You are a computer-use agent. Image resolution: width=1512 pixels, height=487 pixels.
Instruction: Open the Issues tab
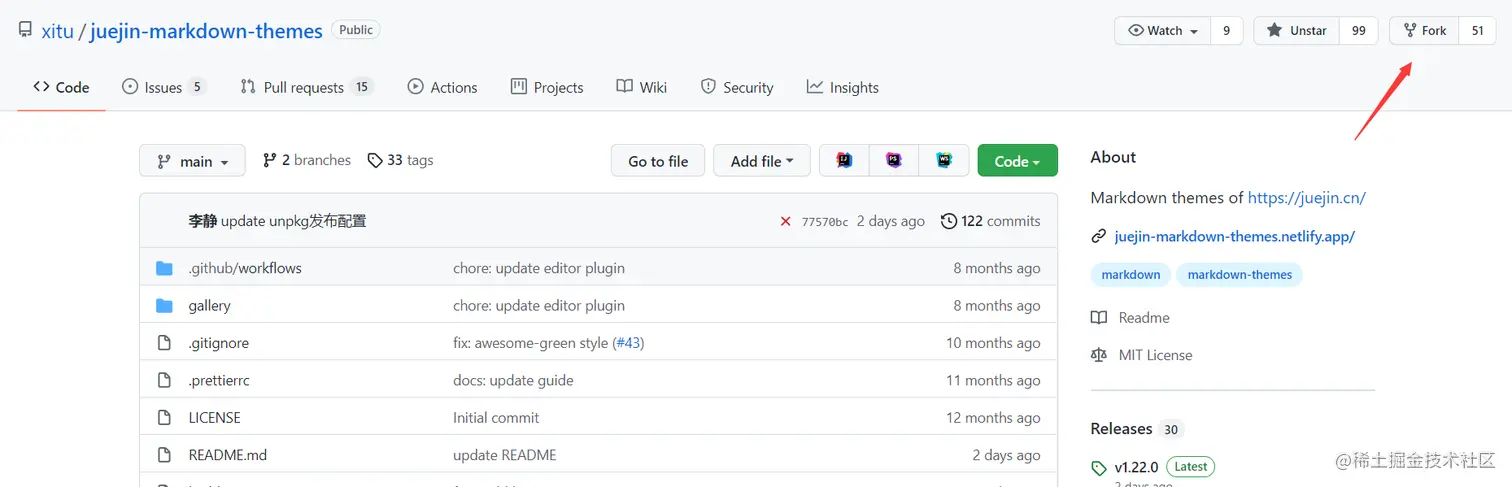pyautogui.click(x=163, y=87)
